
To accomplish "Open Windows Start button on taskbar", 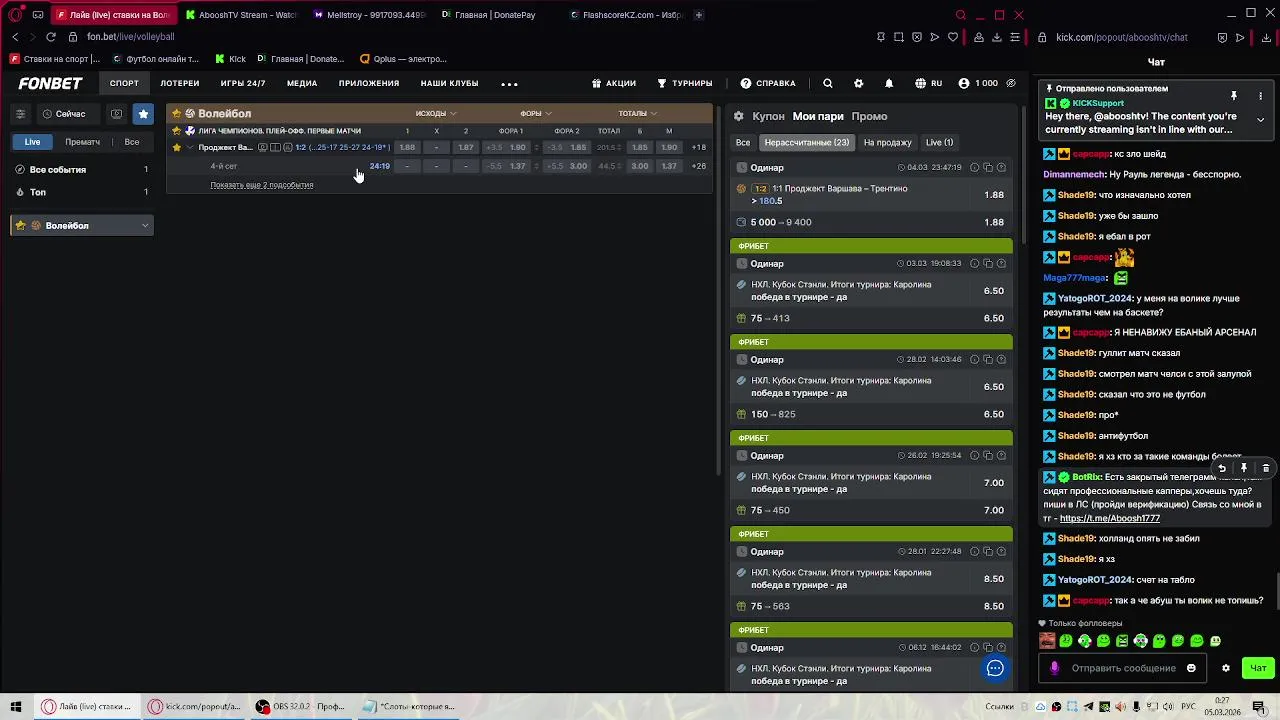I will click(16, 706).
